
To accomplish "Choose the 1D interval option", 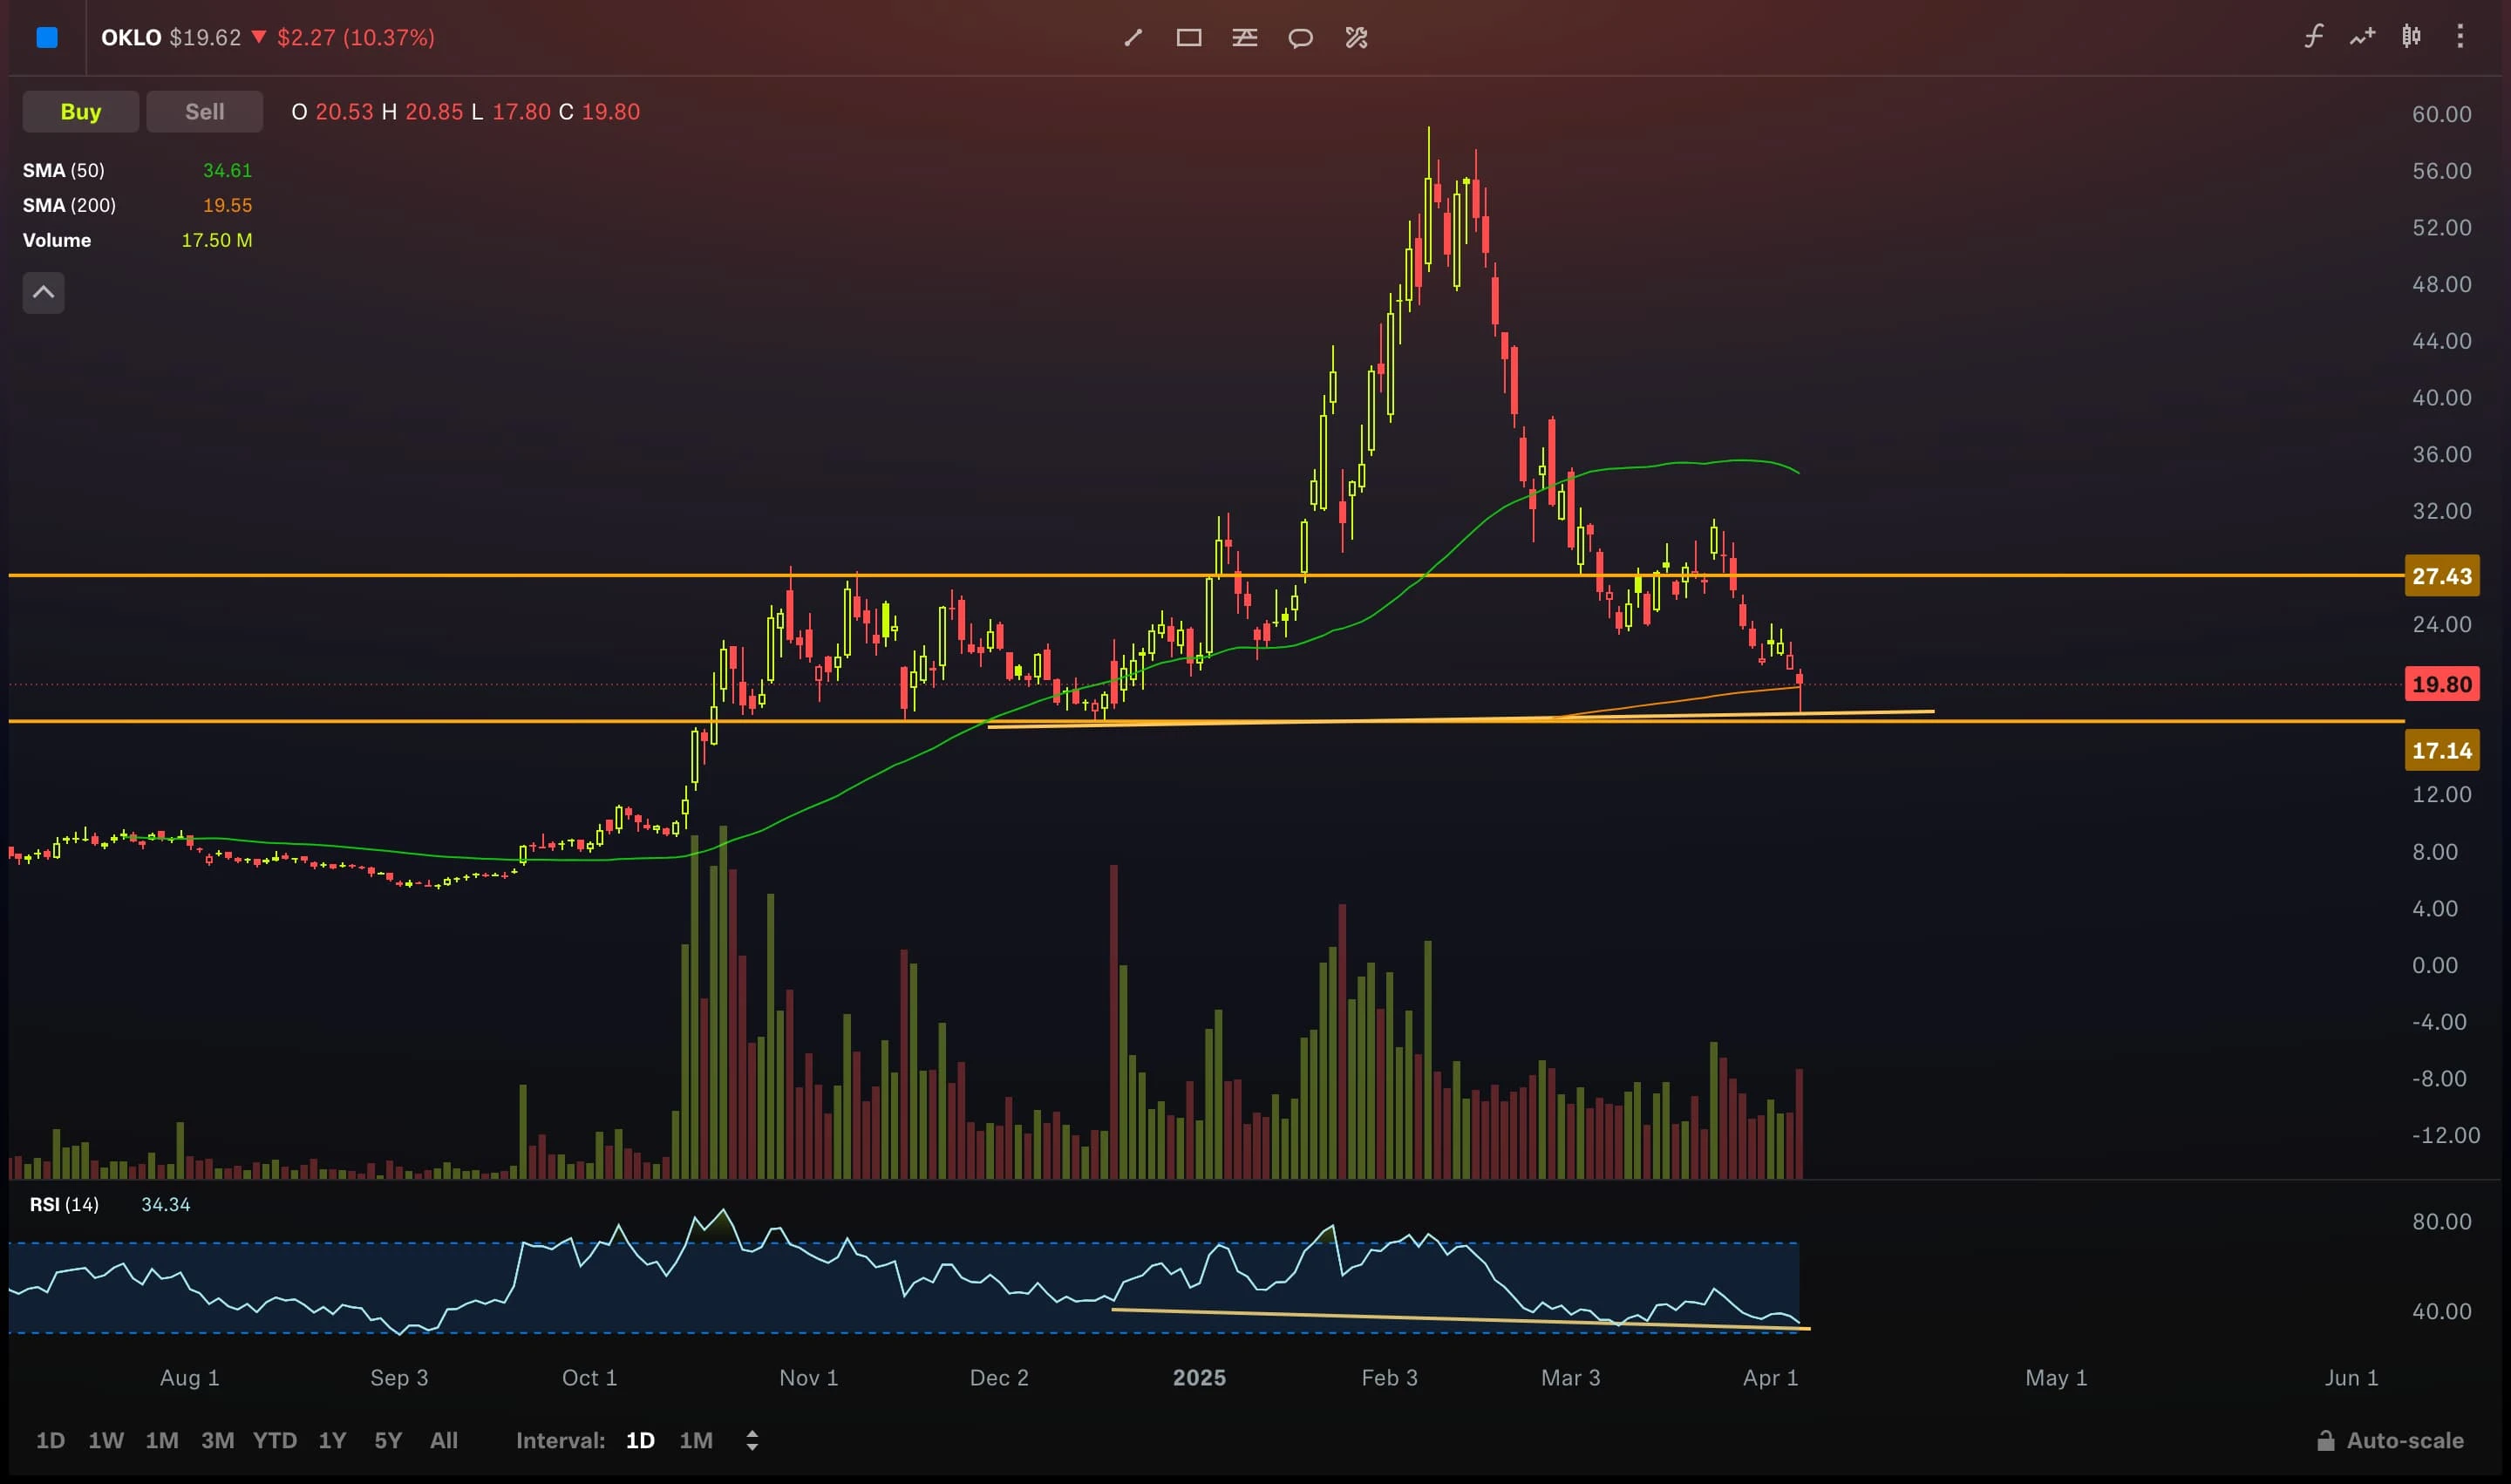I will pos(640,1440).
